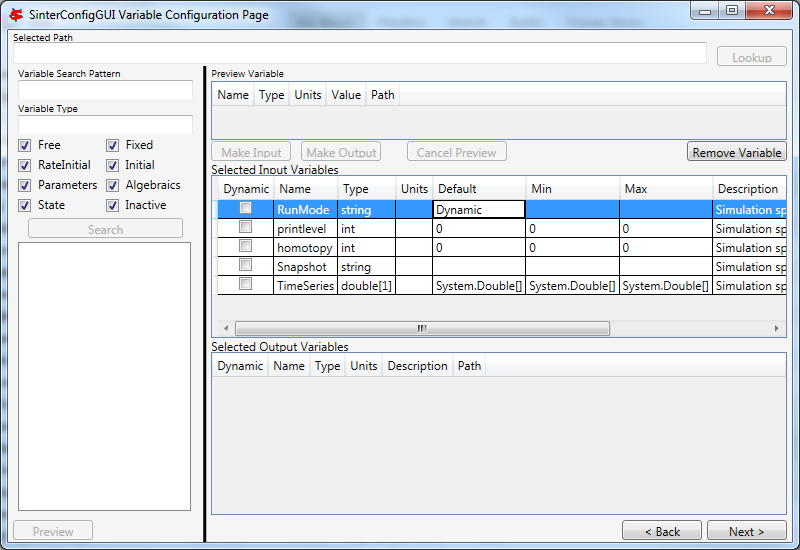Disable the Algebraics checkbox

point(113,185)
